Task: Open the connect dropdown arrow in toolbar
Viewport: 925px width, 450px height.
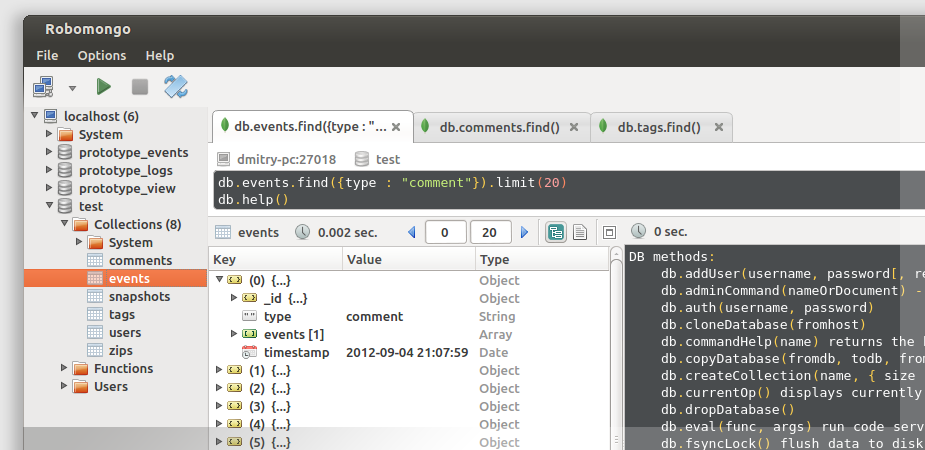Action: (x=72, y=88)
